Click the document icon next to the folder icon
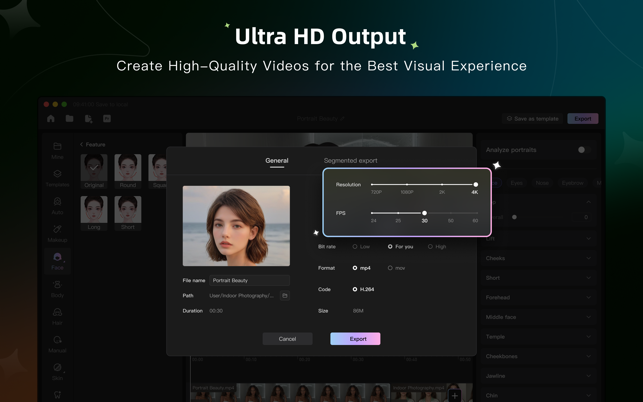Screen dimensions: 643x402 point(88,119)
